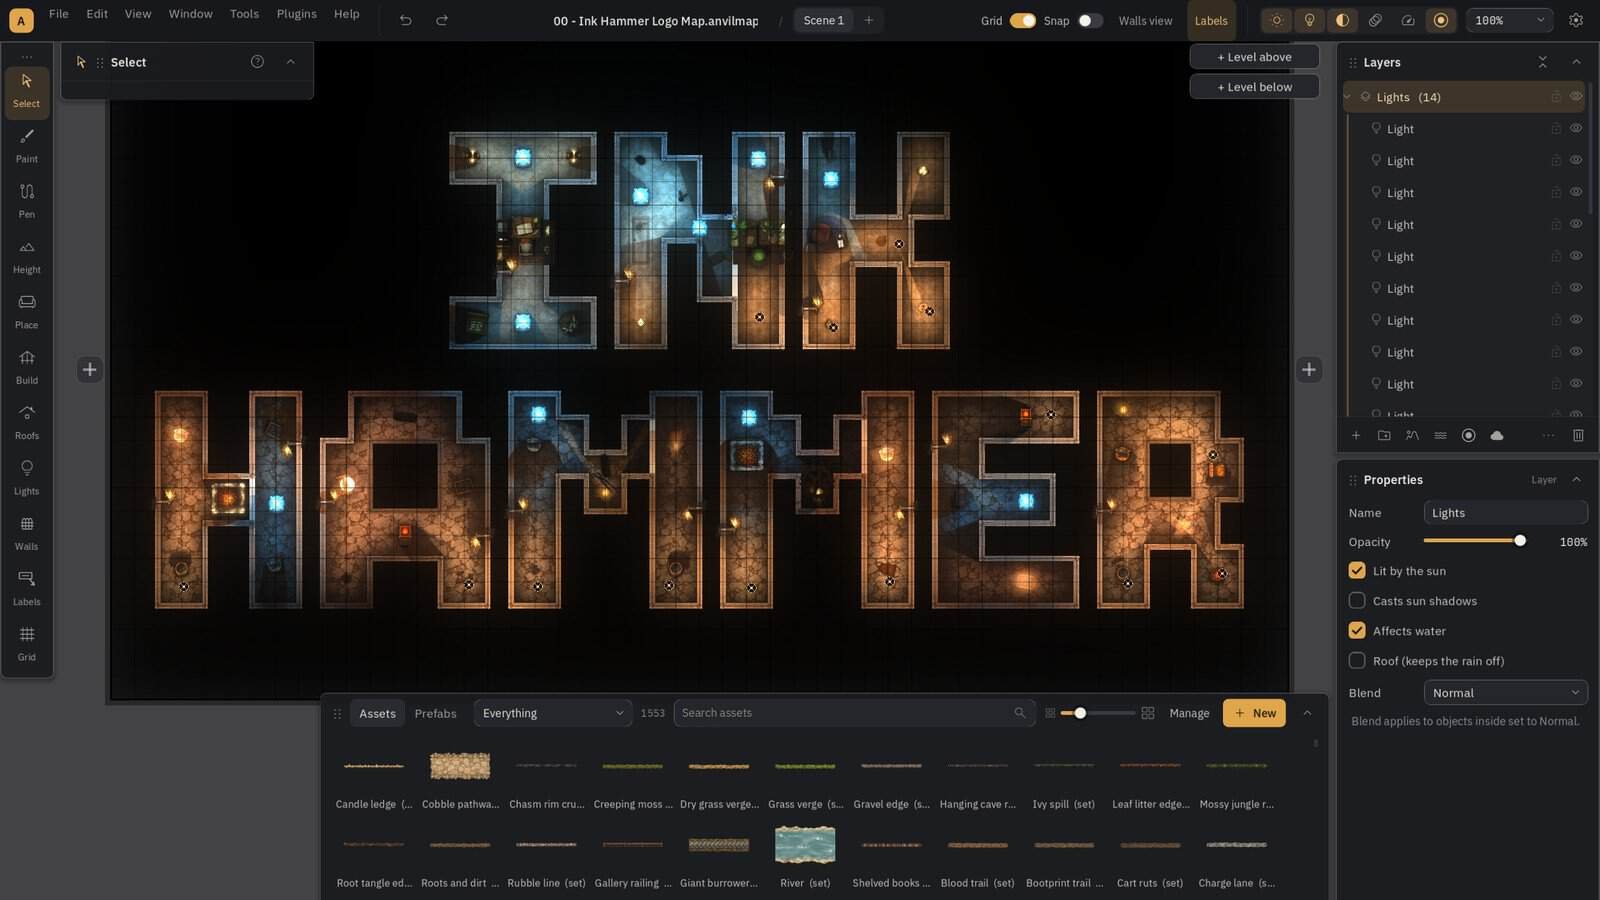The width and height of the screenshot is (1600, 900).
Task: Open the Plugins menu
Action: pos(296,14)
